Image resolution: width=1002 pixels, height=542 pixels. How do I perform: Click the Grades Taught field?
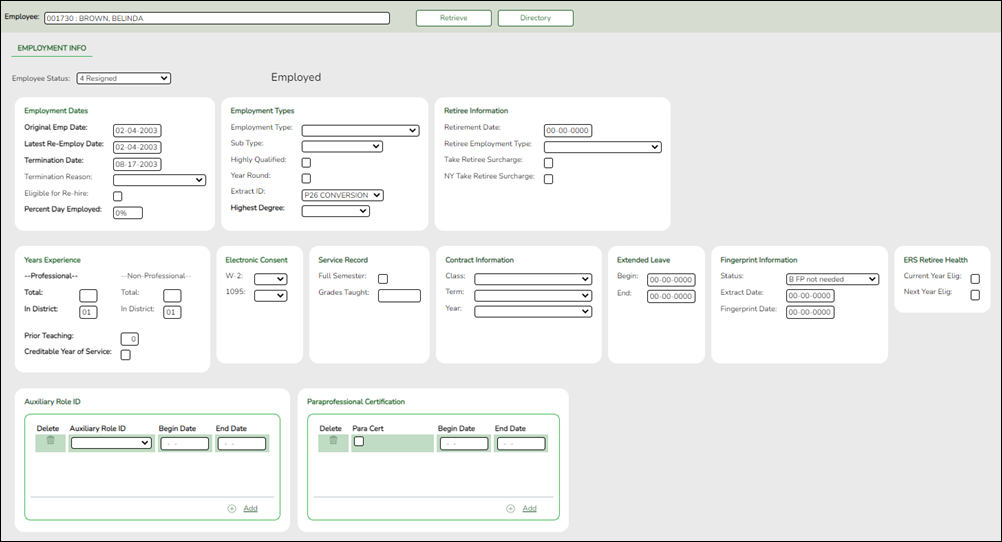point(399,295)
